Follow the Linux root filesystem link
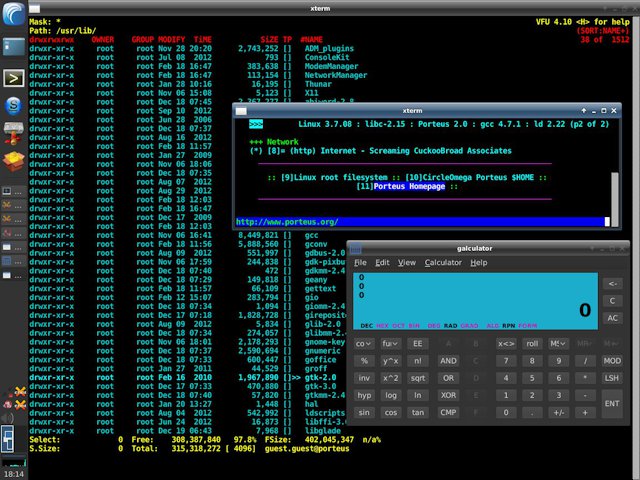The width and height of the screenshot is (640, 480). click(340, 178)
